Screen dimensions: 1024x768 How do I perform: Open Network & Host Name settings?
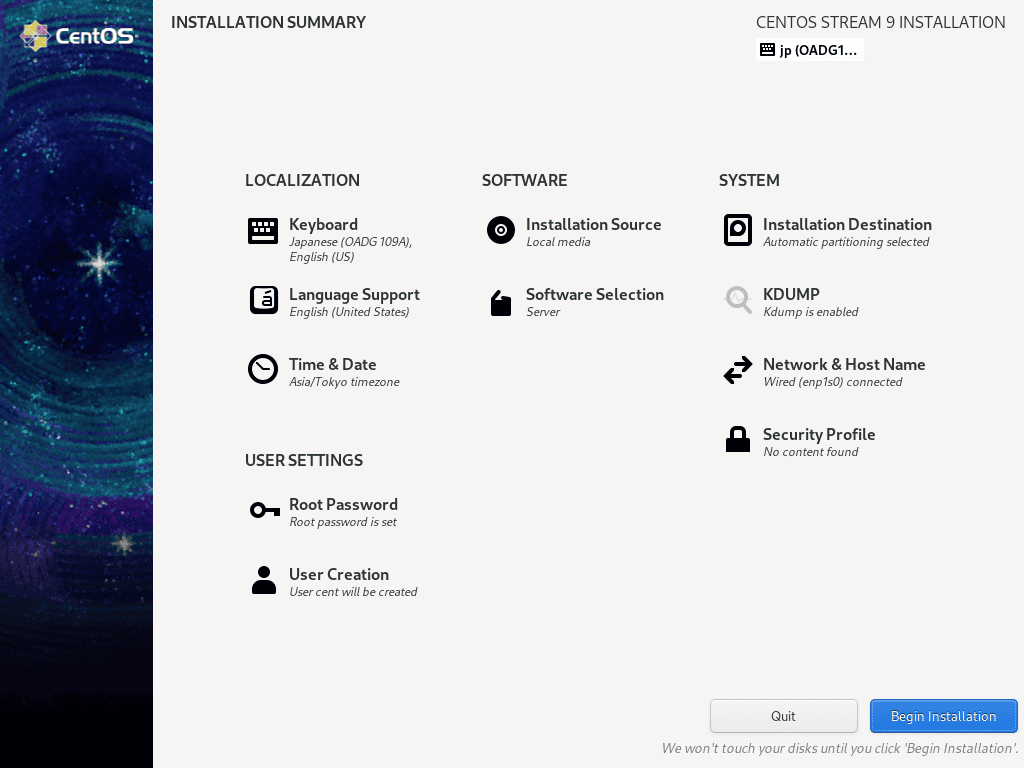[824, 372]
